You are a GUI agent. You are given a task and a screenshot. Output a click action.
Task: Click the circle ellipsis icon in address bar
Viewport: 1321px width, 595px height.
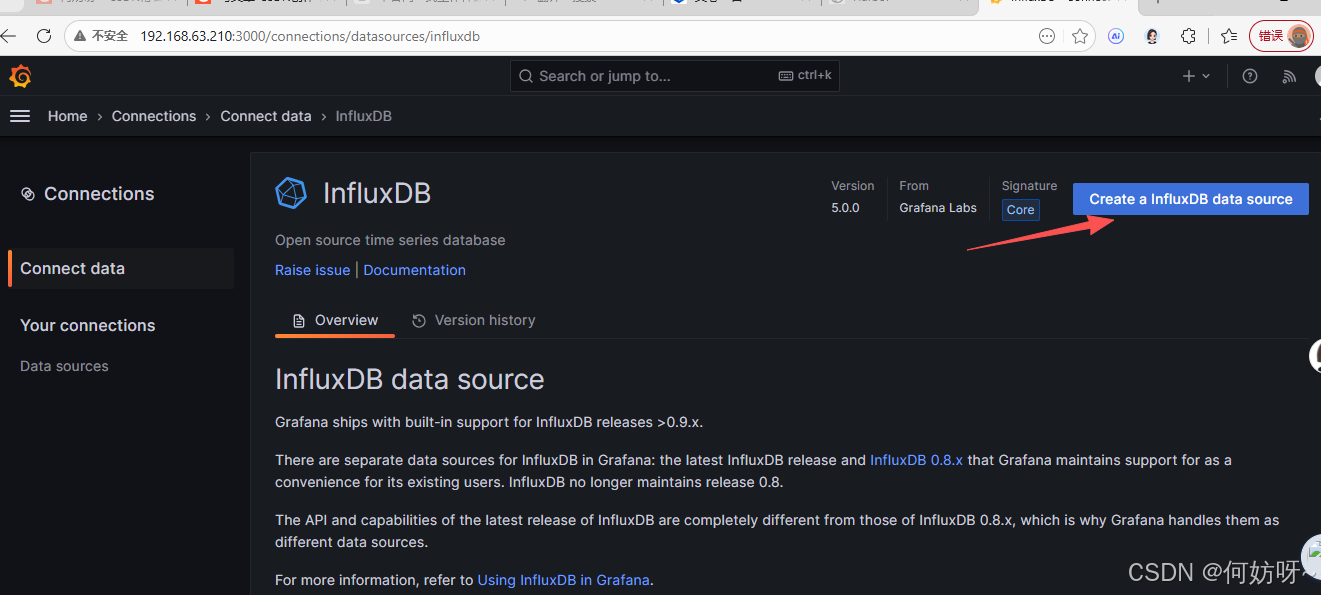click(1047, 36)
